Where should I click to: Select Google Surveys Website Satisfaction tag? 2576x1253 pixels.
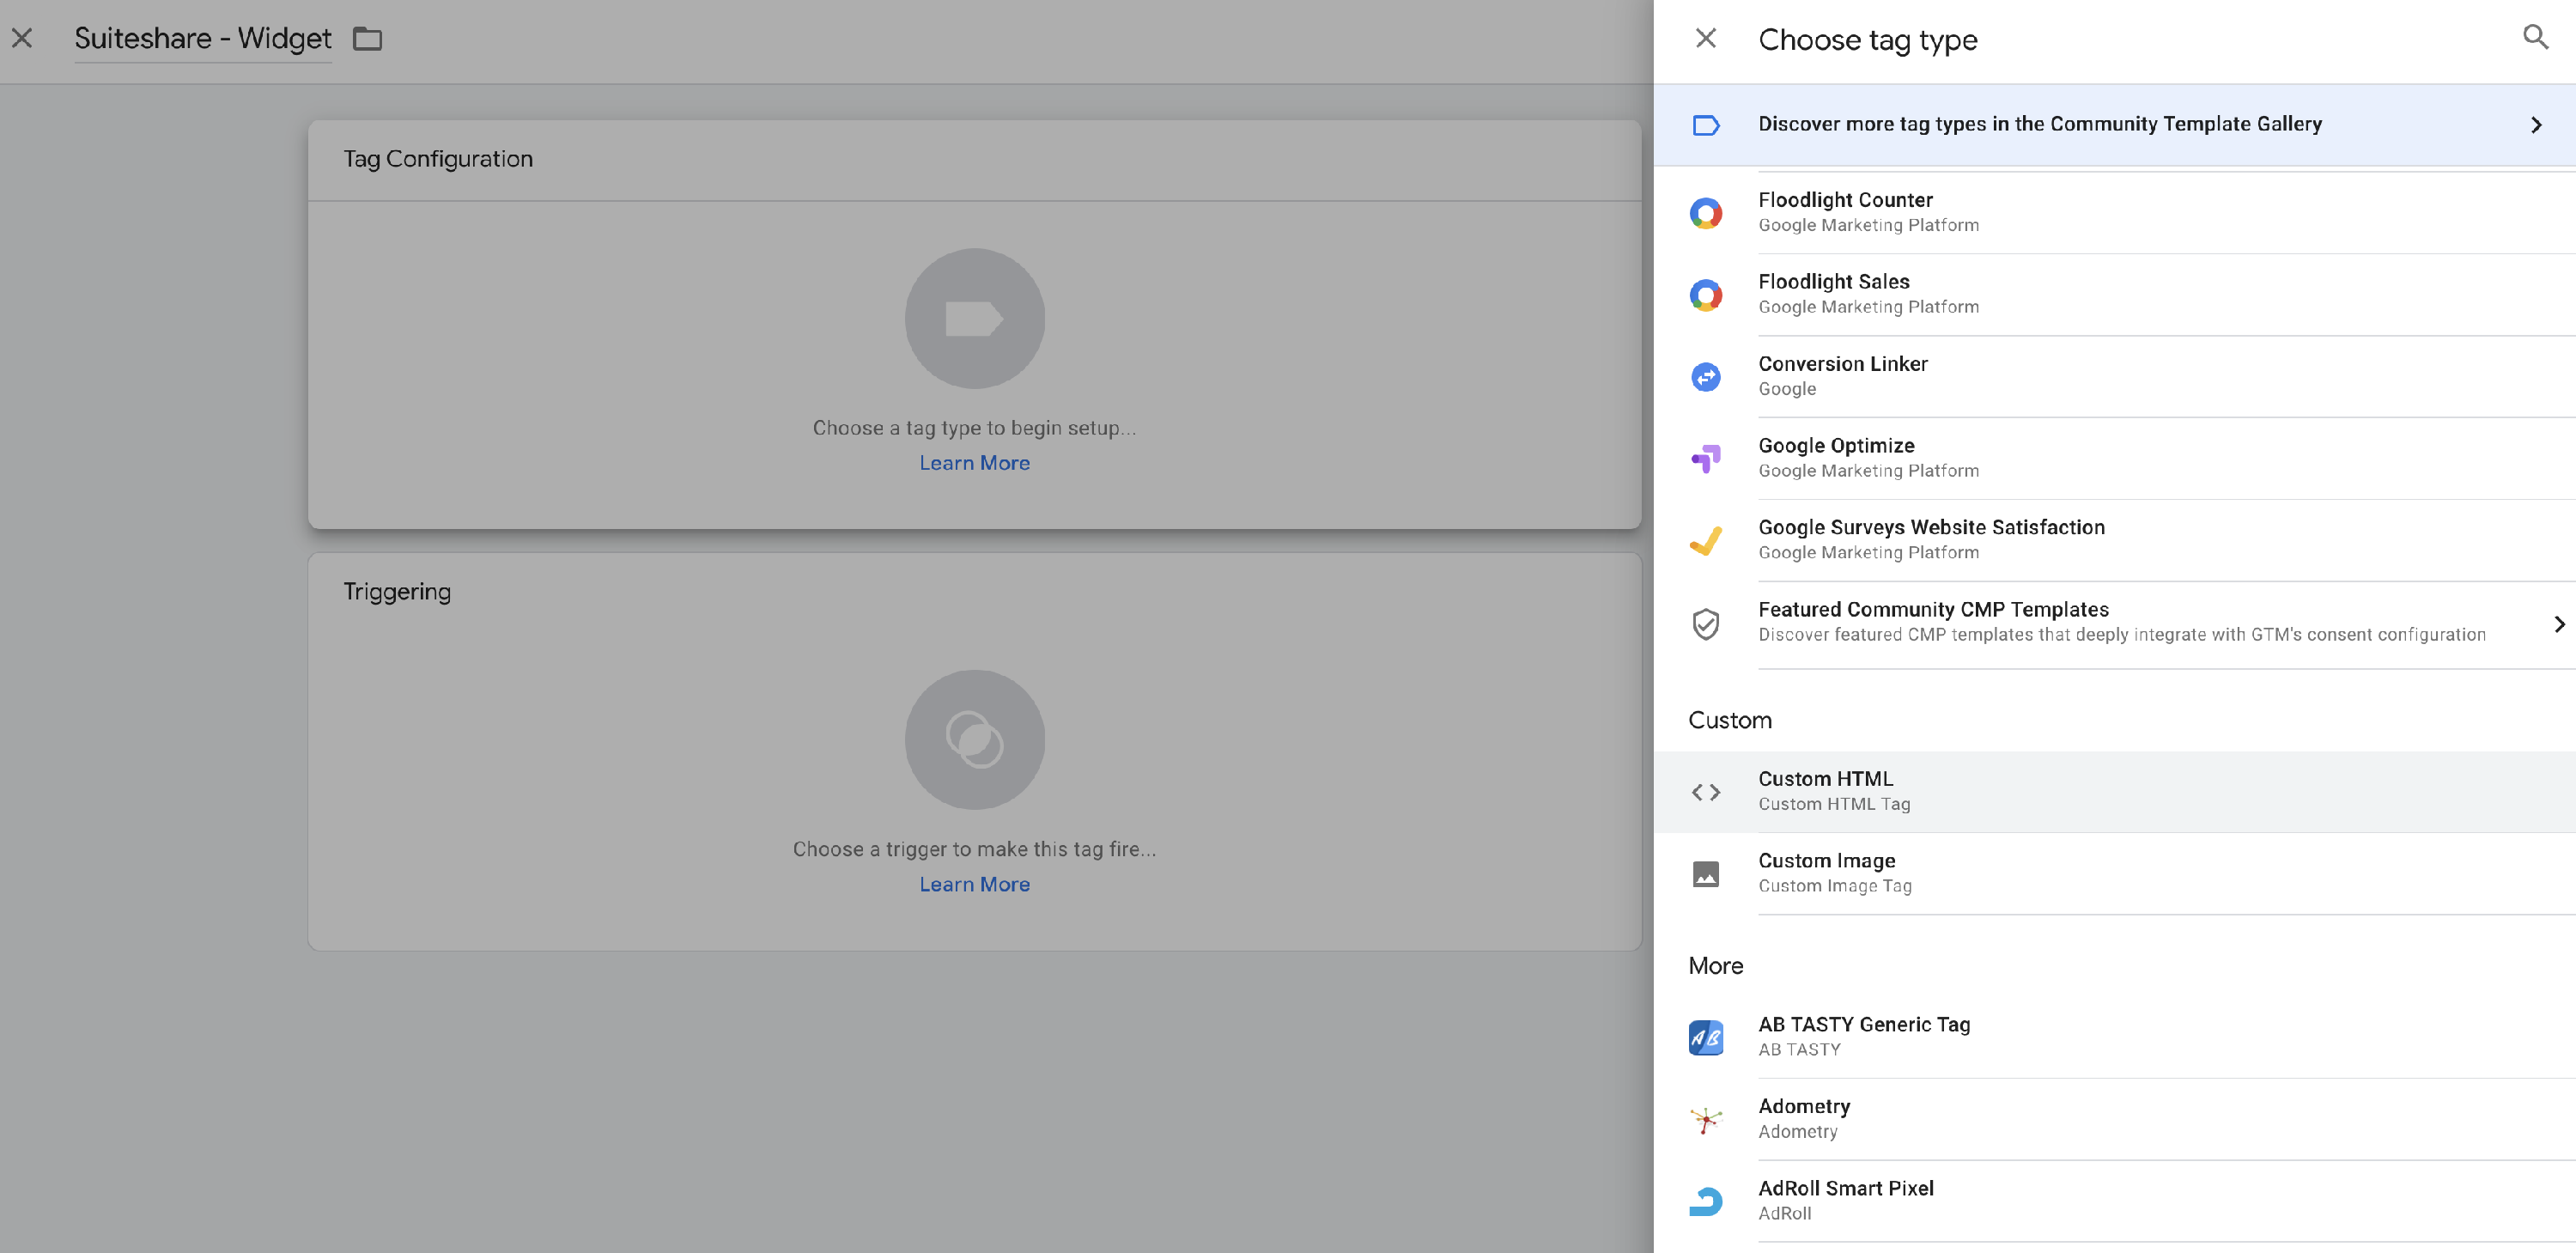click(x=1931, y=539)
